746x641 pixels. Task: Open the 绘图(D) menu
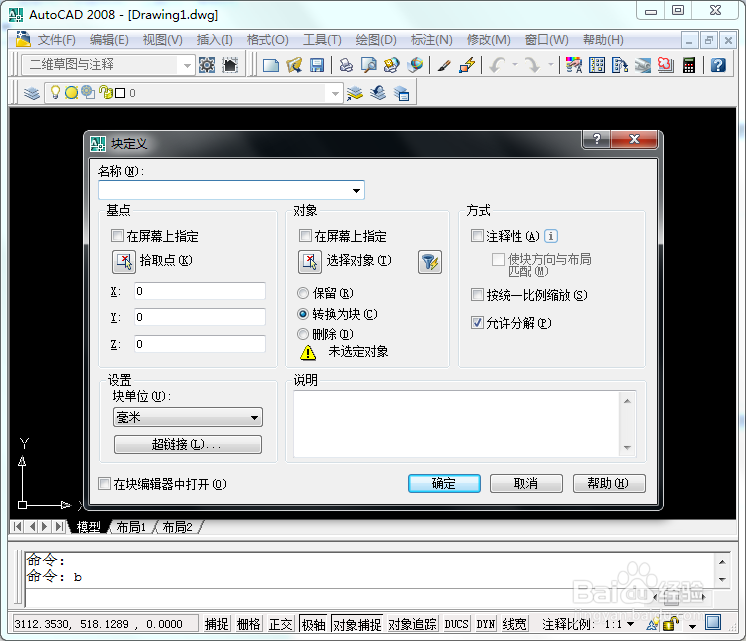(376, 40)
